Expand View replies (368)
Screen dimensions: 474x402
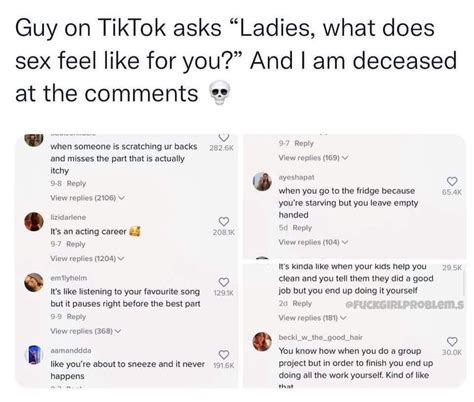pos(86,331)
